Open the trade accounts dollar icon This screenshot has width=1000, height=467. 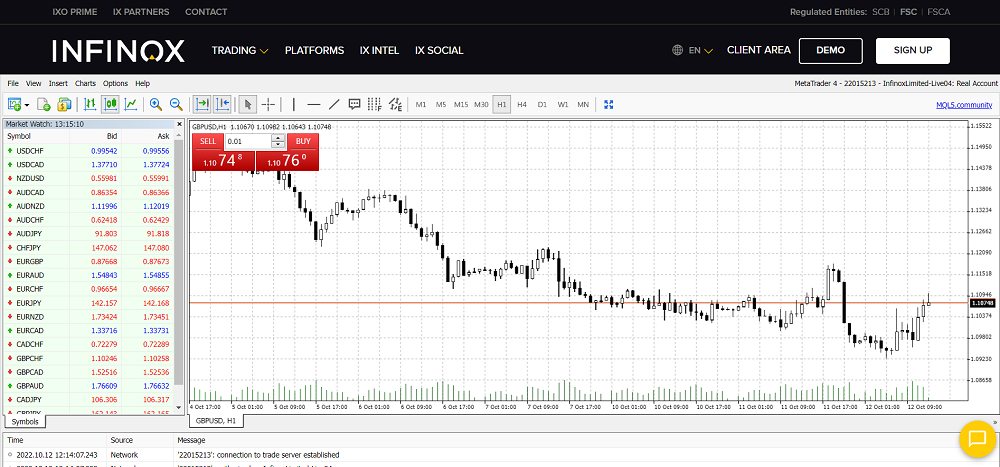64,104
